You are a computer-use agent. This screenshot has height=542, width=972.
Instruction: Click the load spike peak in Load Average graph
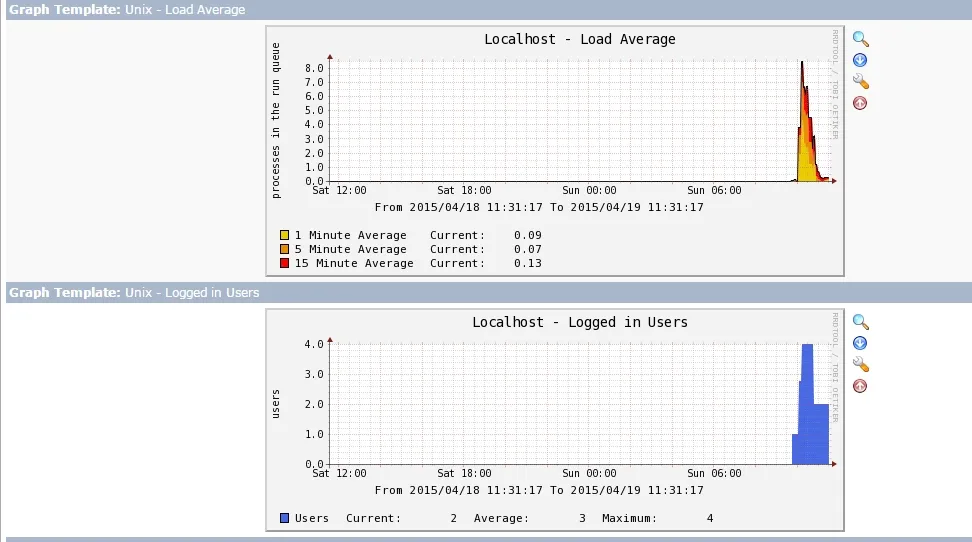(802, 65)
